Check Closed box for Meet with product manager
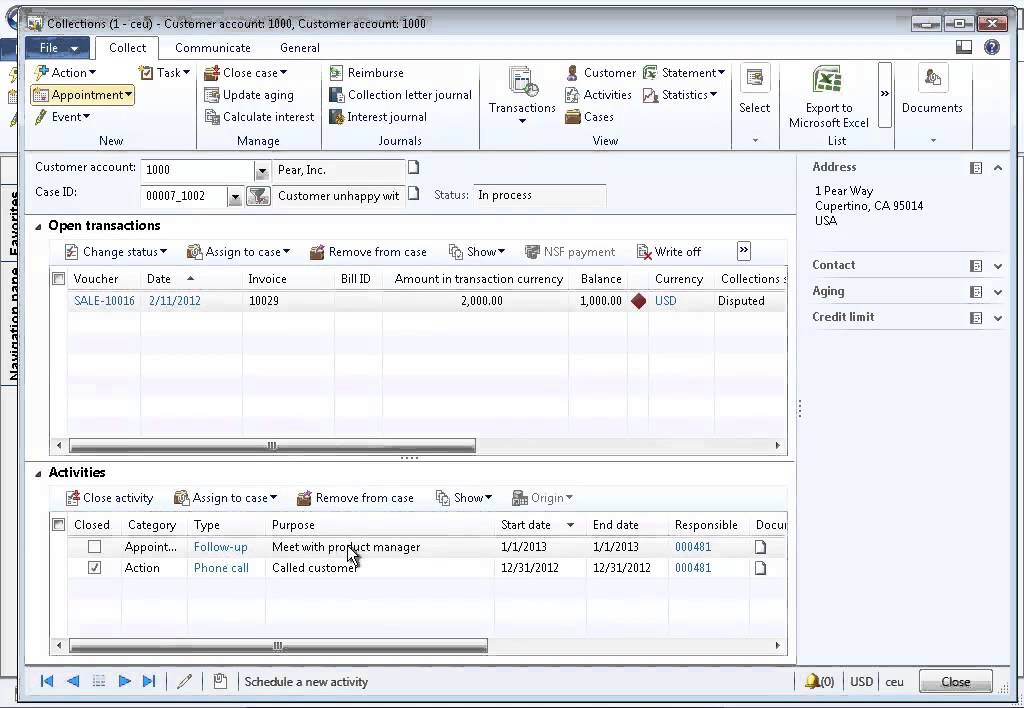The height and width of the screenshot is (708, 1024). pyautogui.click(x=95, y=547)
